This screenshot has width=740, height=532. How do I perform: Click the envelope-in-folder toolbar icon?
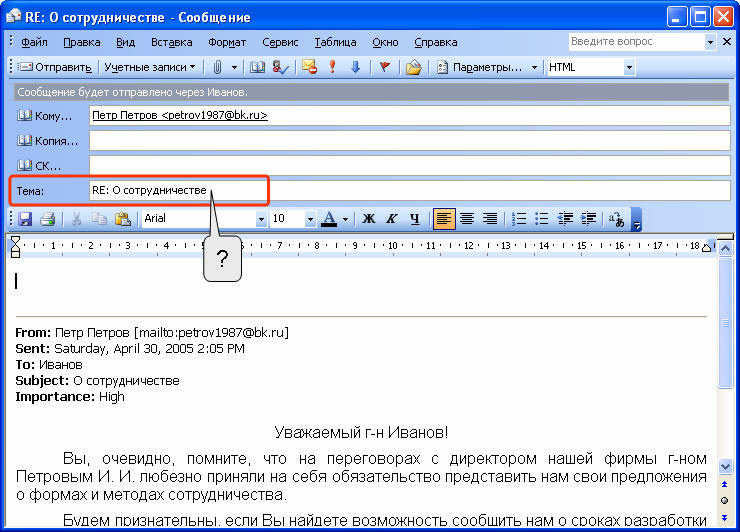(x=413, y=68)
